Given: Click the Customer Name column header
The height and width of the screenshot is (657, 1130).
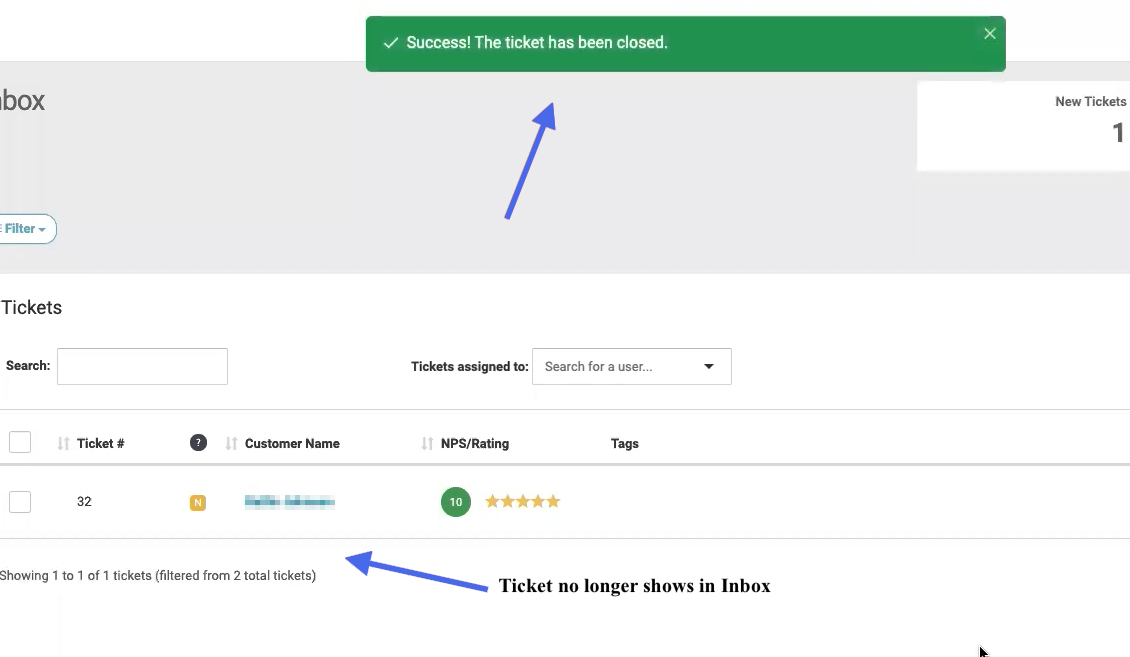Looking at the screenshot, I should point(292,444).
